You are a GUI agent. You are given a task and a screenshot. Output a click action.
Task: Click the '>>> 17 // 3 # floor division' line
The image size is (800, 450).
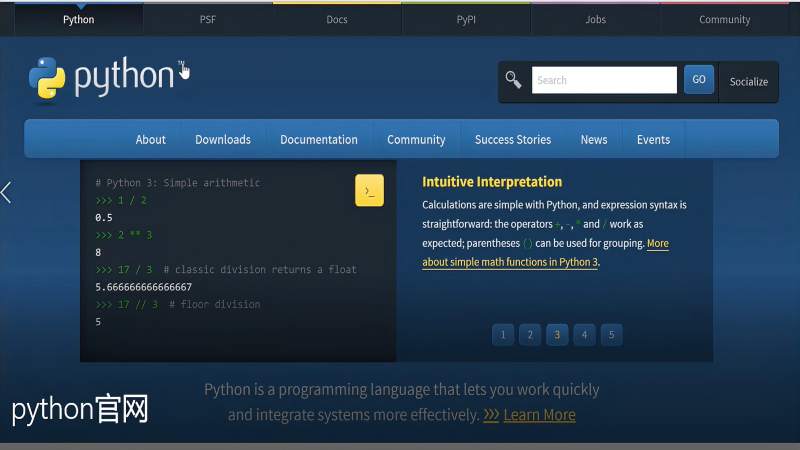click(178, 305)
